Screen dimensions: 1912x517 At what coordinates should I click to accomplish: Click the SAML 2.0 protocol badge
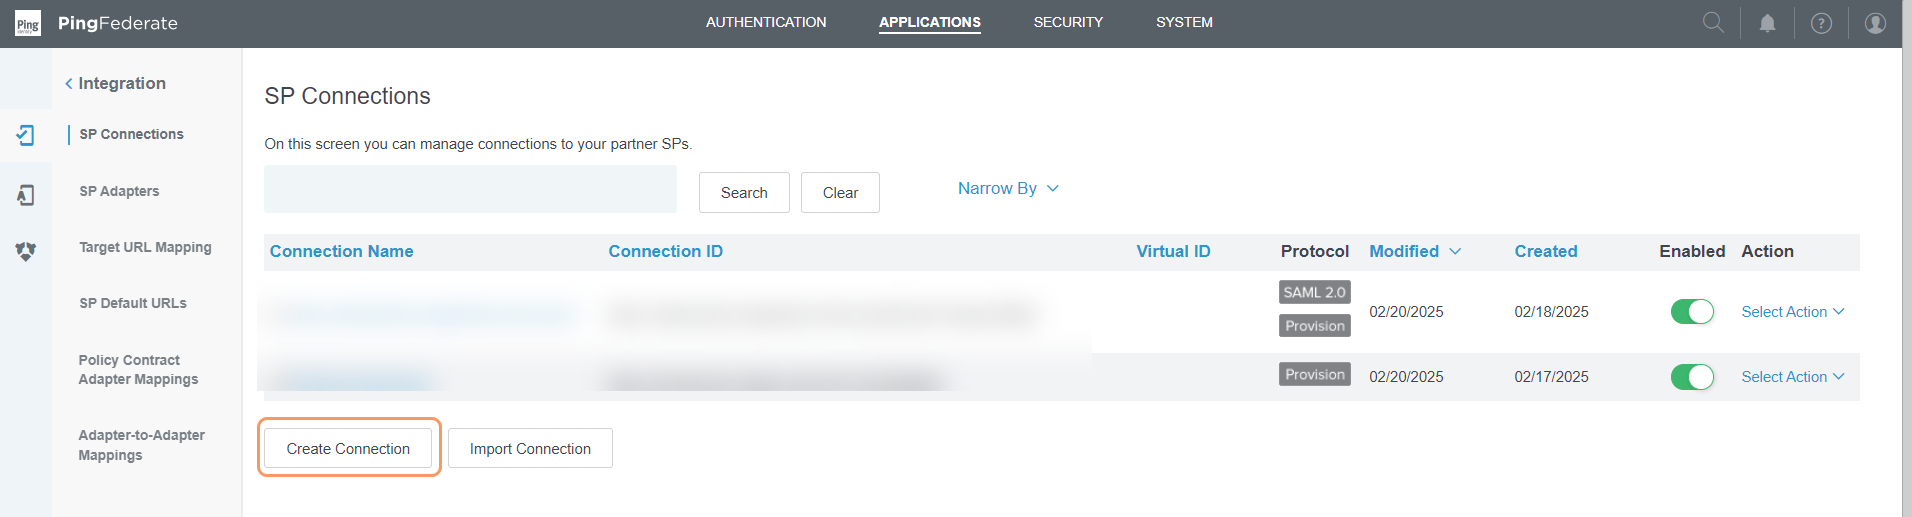(x=1314, y=292)
